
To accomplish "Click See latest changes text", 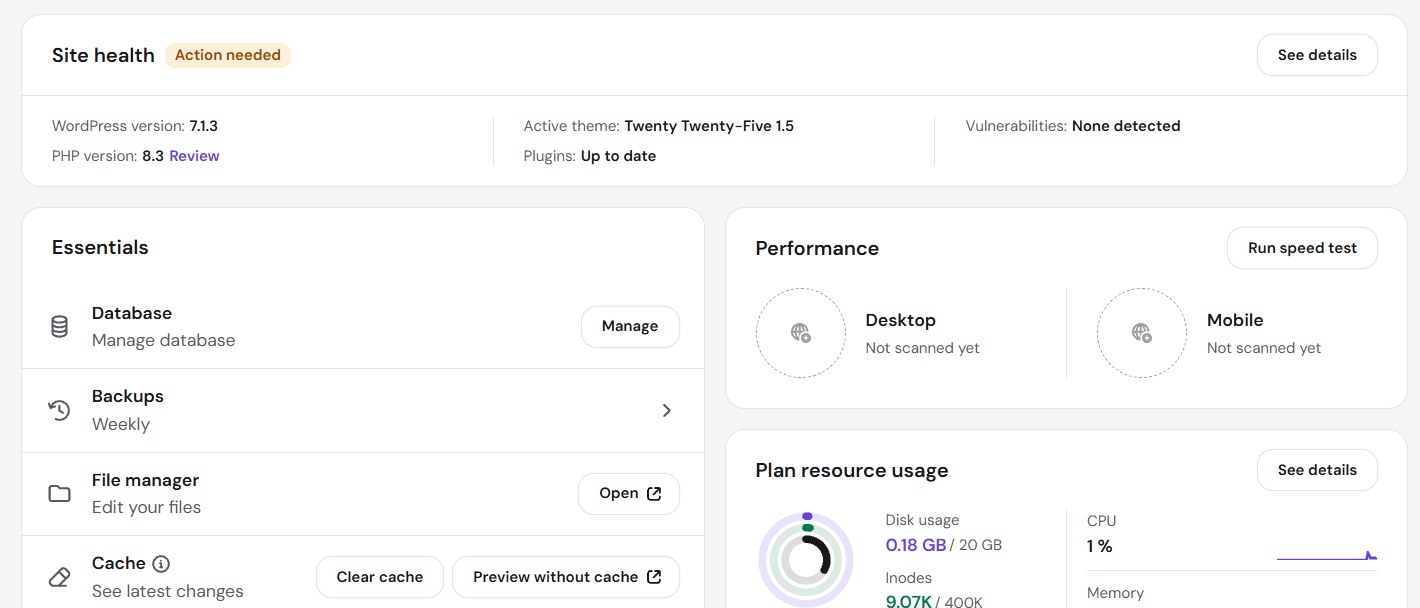I will (168, 591).
